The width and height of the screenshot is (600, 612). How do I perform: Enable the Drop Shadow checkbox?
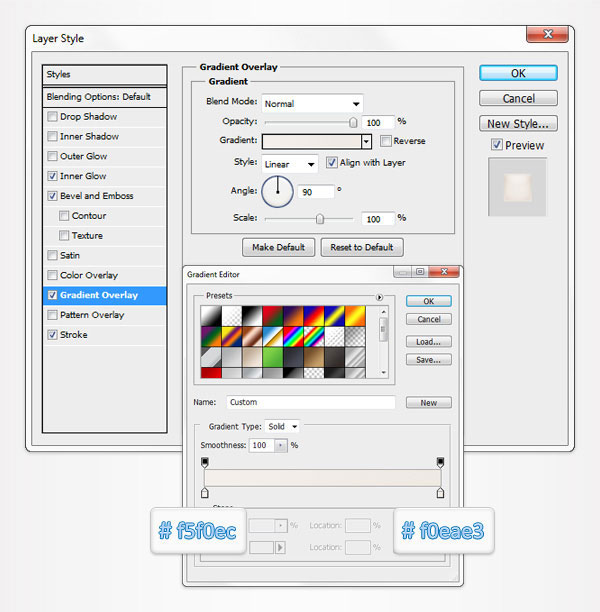pyautogui.click(x=53, y=117)
